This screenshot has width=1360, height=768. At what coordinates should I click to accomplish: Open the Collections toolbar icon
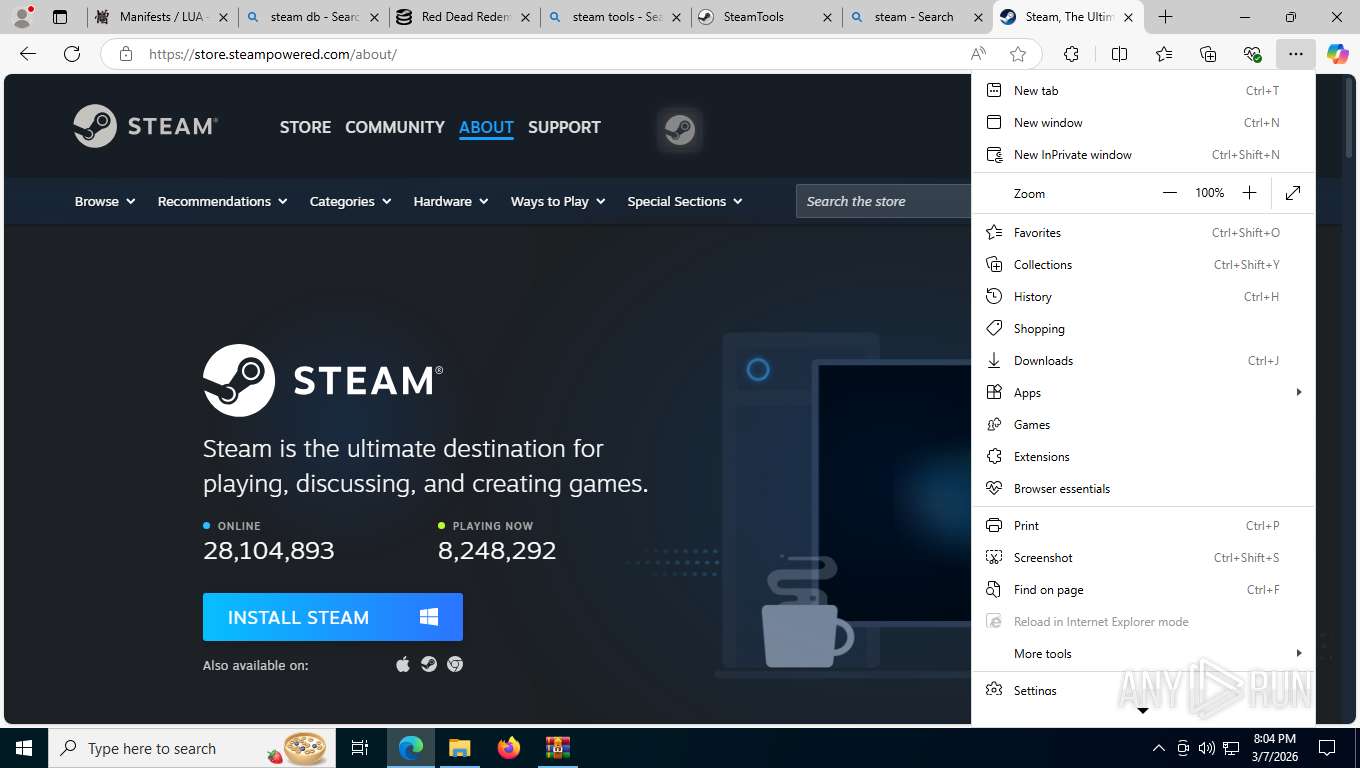[x=1208, y=54]
